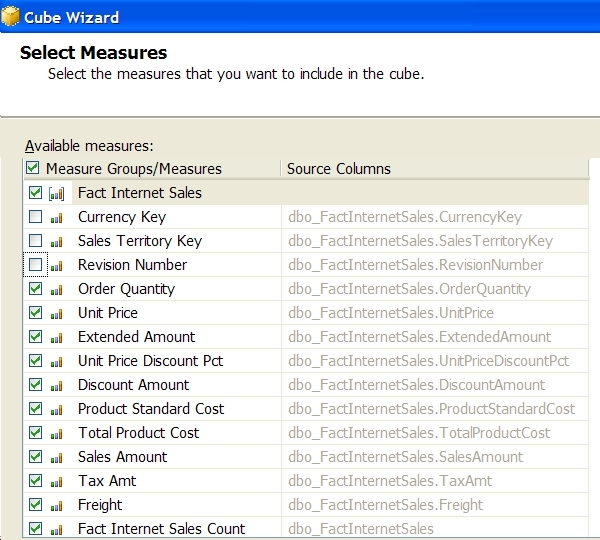Clear the Fact Internet Sales Count checkbox
The width and height of the screenshot is (600, 540).
tap(35, 529)
